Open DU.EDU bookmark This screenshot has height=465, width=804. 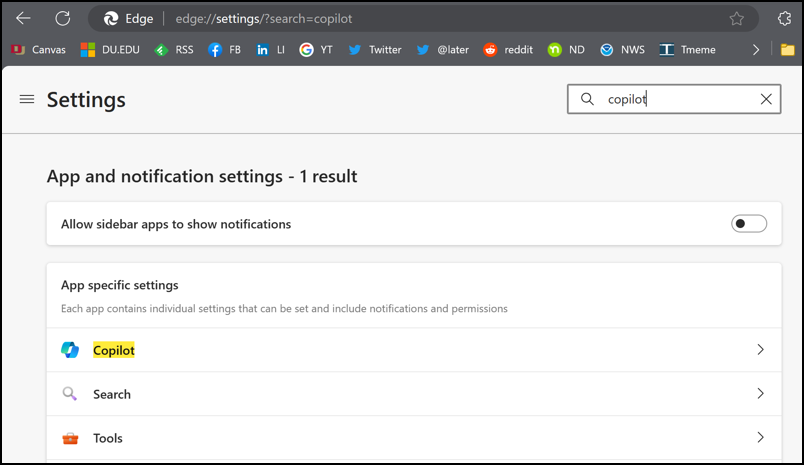(x=110, y=50)
